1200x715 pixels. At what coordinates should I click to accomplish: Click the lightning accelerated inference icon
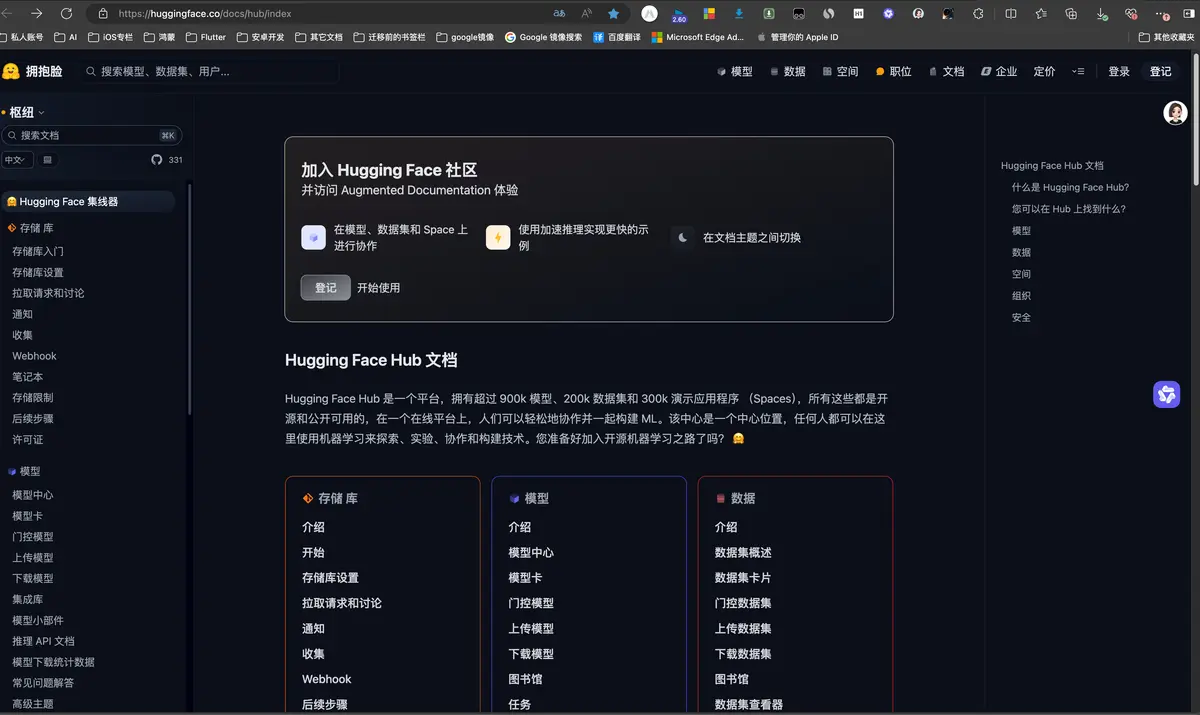tap(498, 238)
